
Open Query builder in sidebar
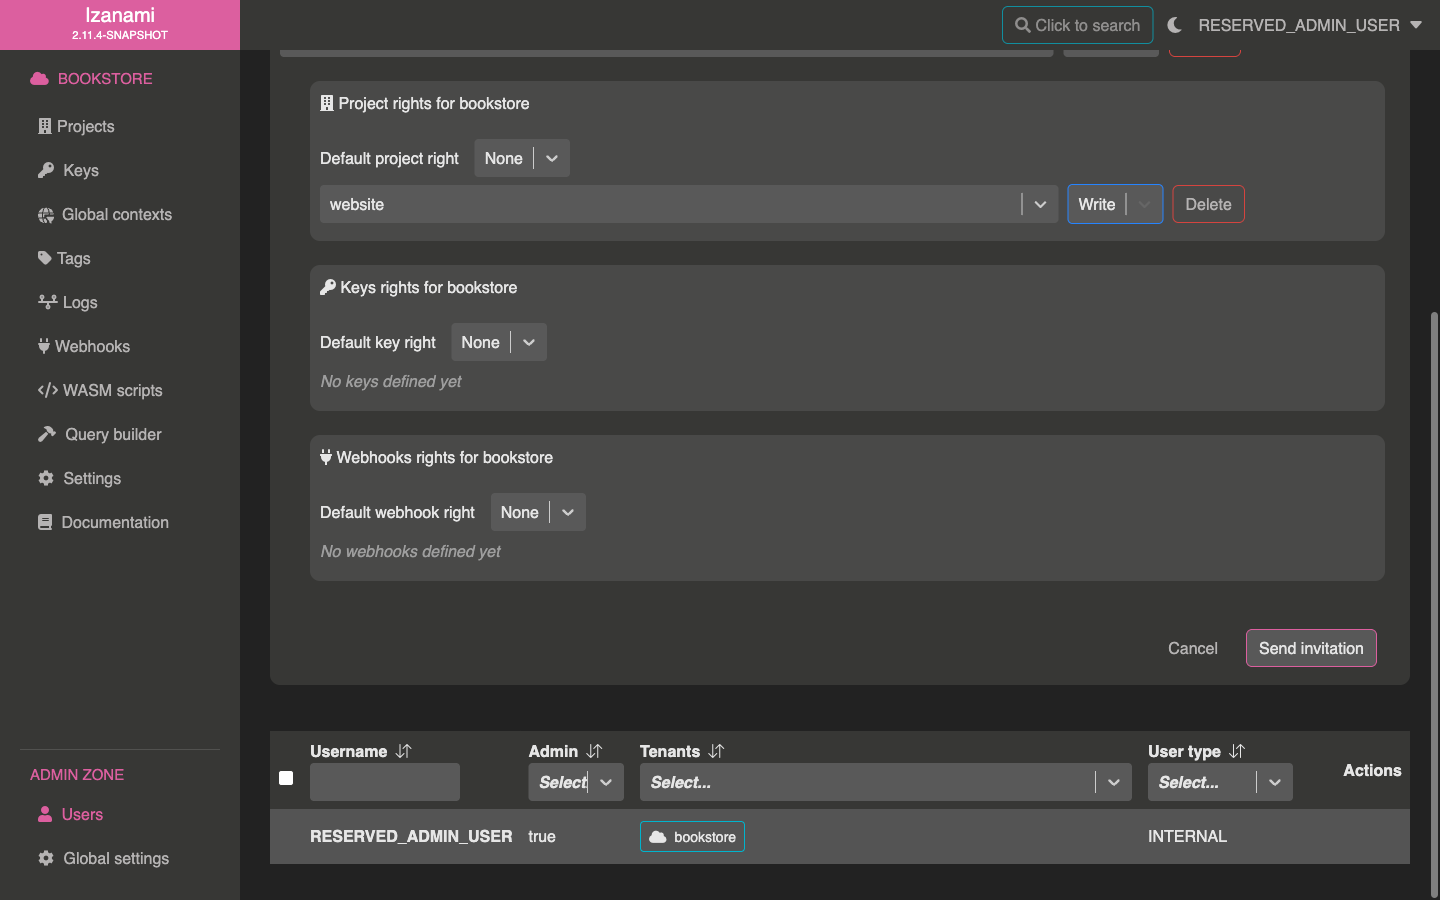coord(112,435)
